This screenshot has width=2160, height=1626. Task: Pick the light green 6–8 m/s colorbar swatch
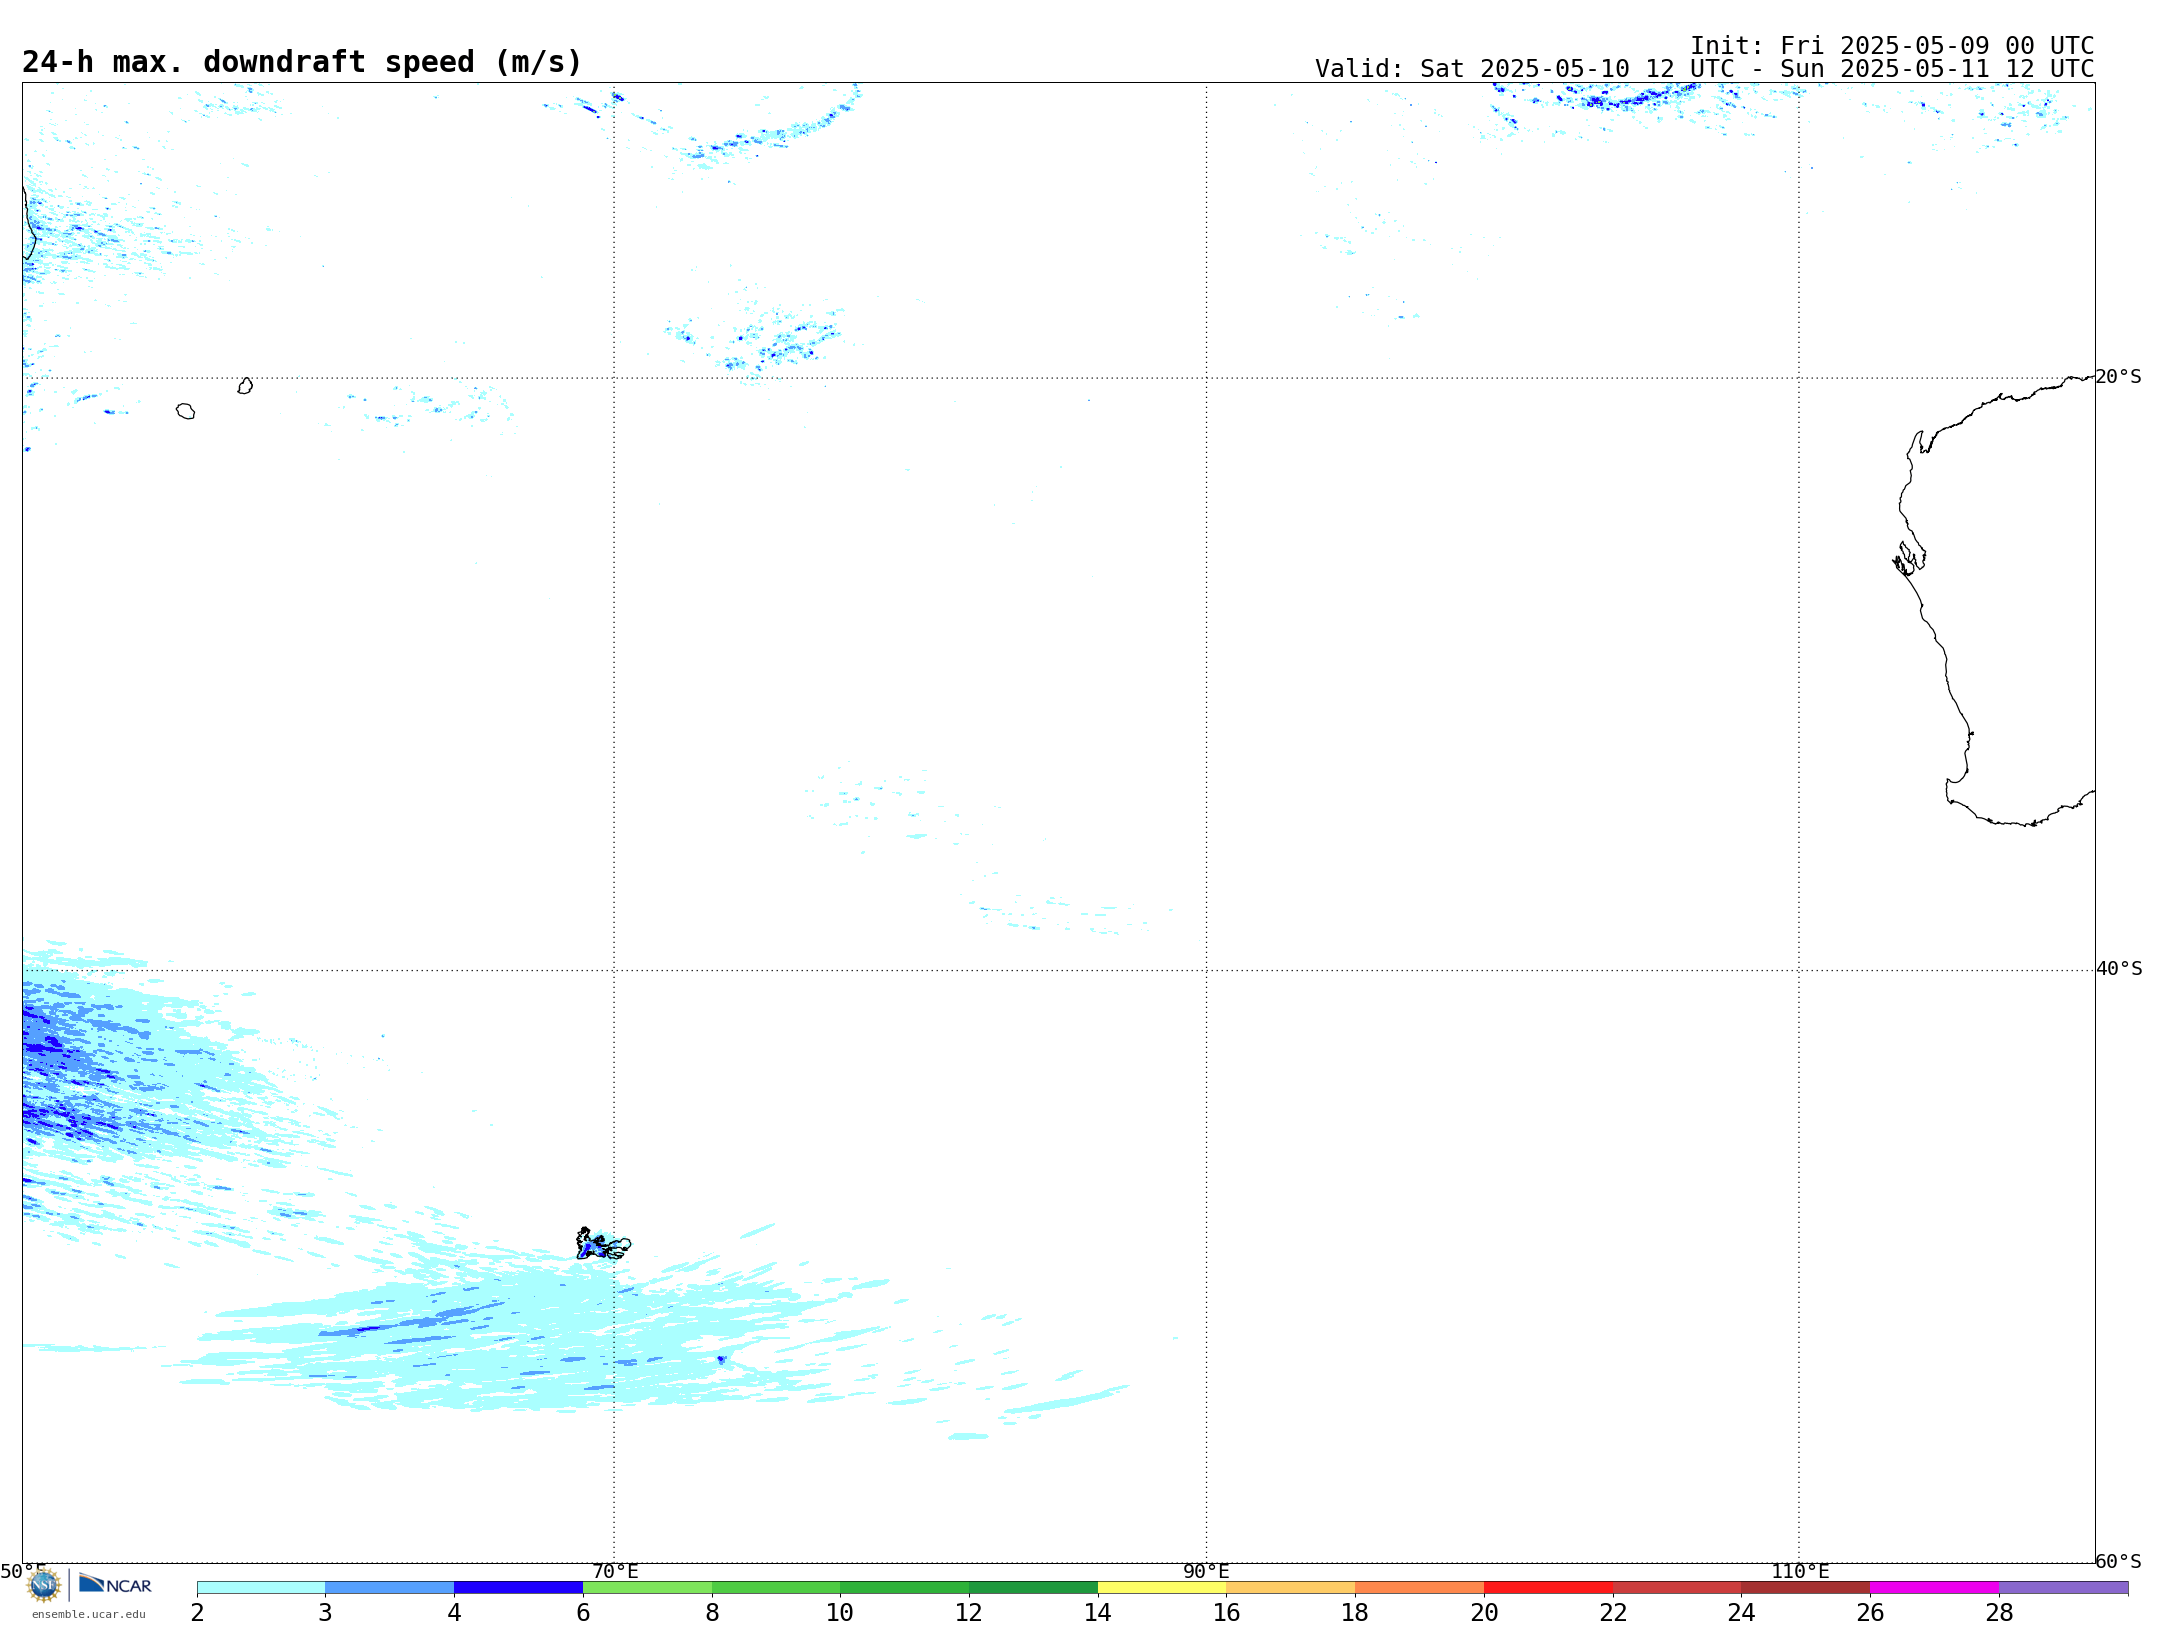click(647, 1588)
